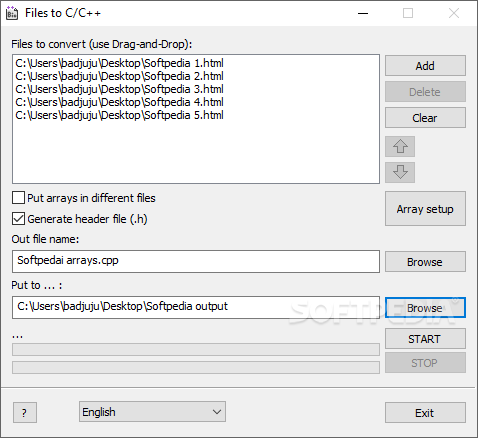Click the move up arrow icon
Screen dimensions: 478x438
(x=400, y=146)
